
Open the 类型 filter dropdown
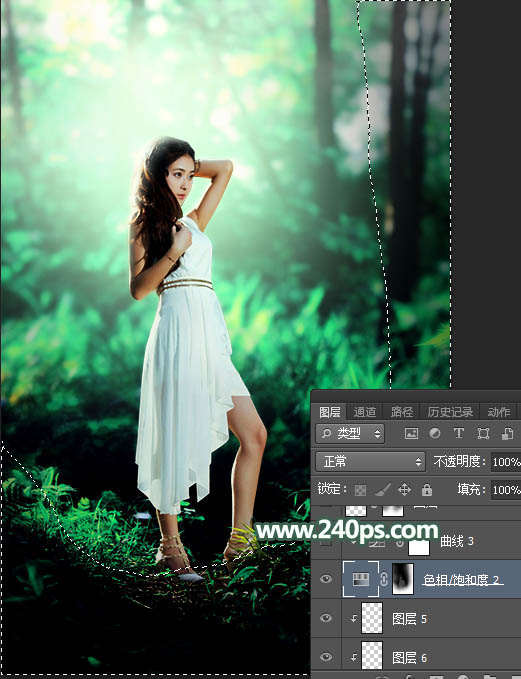tap(350, 433)
